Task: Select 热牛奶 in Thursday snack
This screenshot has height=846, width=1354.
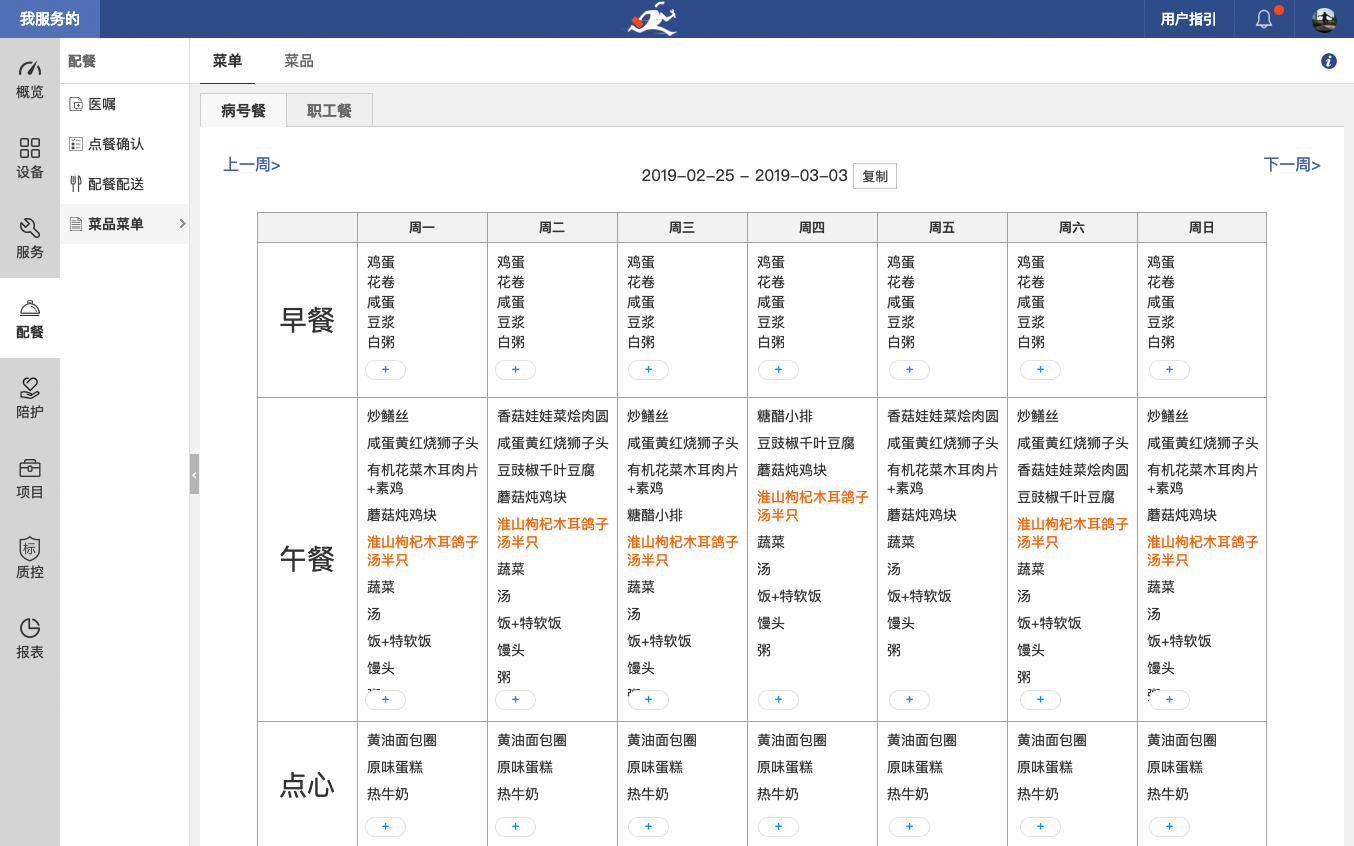Action: (778, 794)
